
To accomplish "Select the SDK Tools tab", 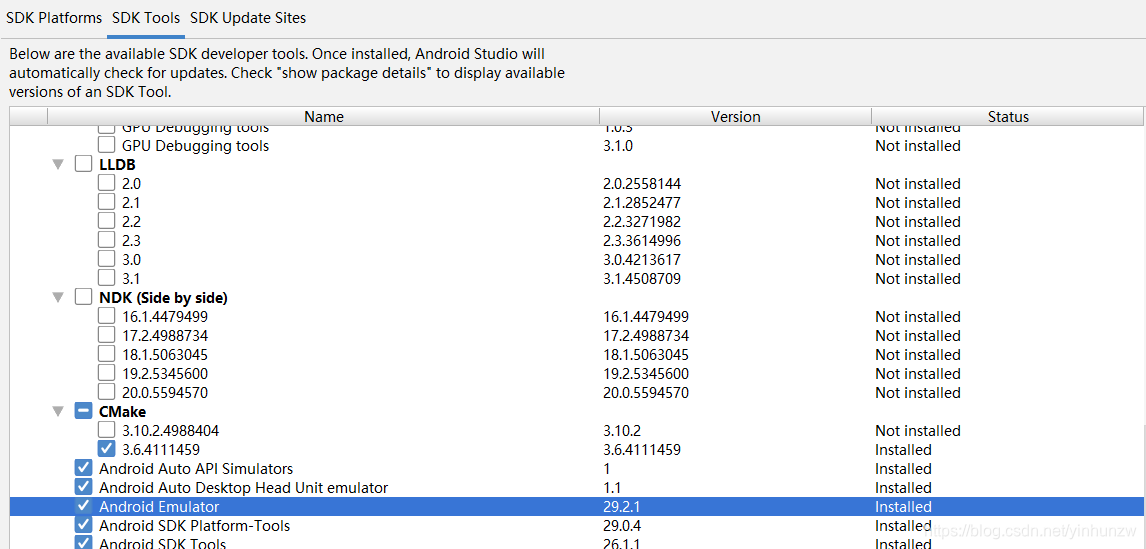I will coord(145,18).
